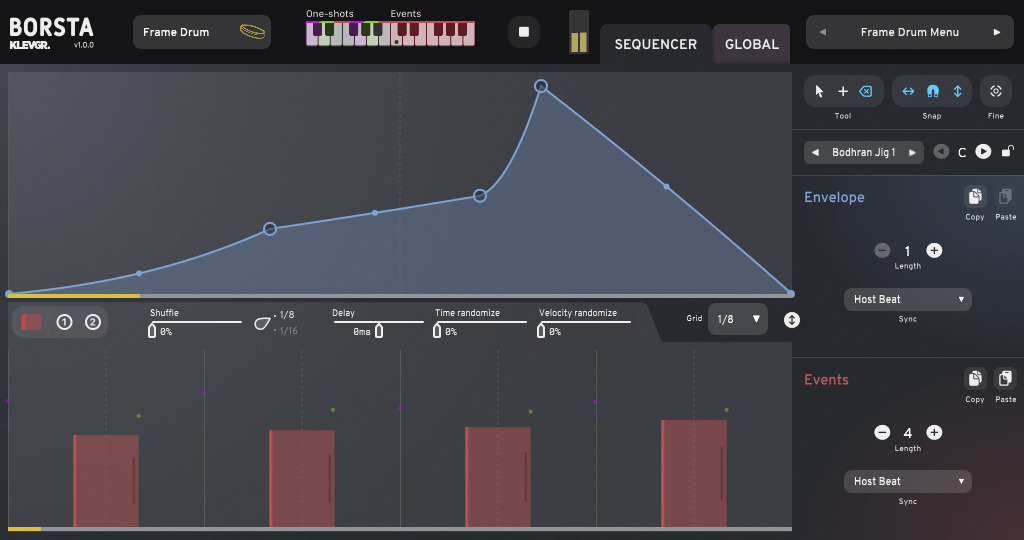The height and width of the screenshot is (540, 1024).
Task: Enable Fine adjustment mode
Action: click(996, 91)
